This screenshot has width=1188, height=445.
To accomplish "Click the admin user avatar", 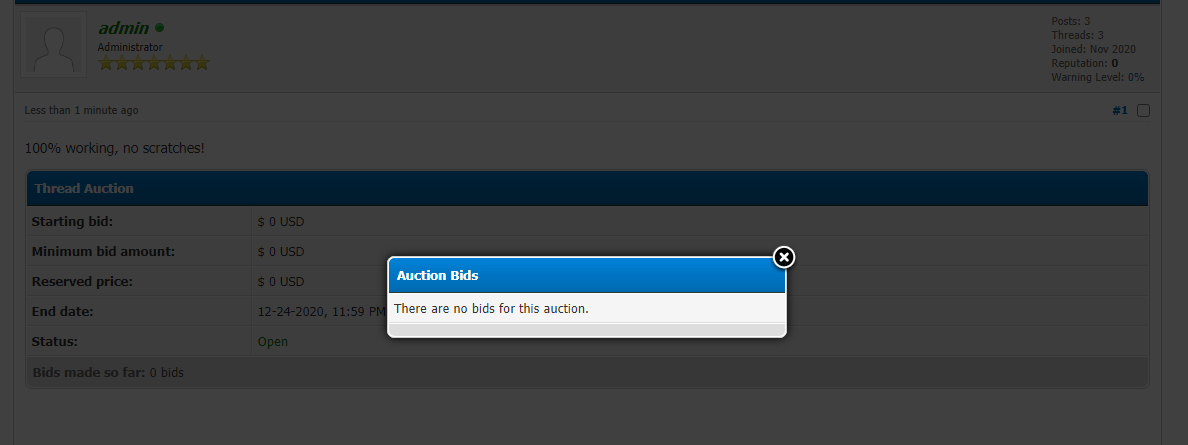I will click(x=53, y=45).
